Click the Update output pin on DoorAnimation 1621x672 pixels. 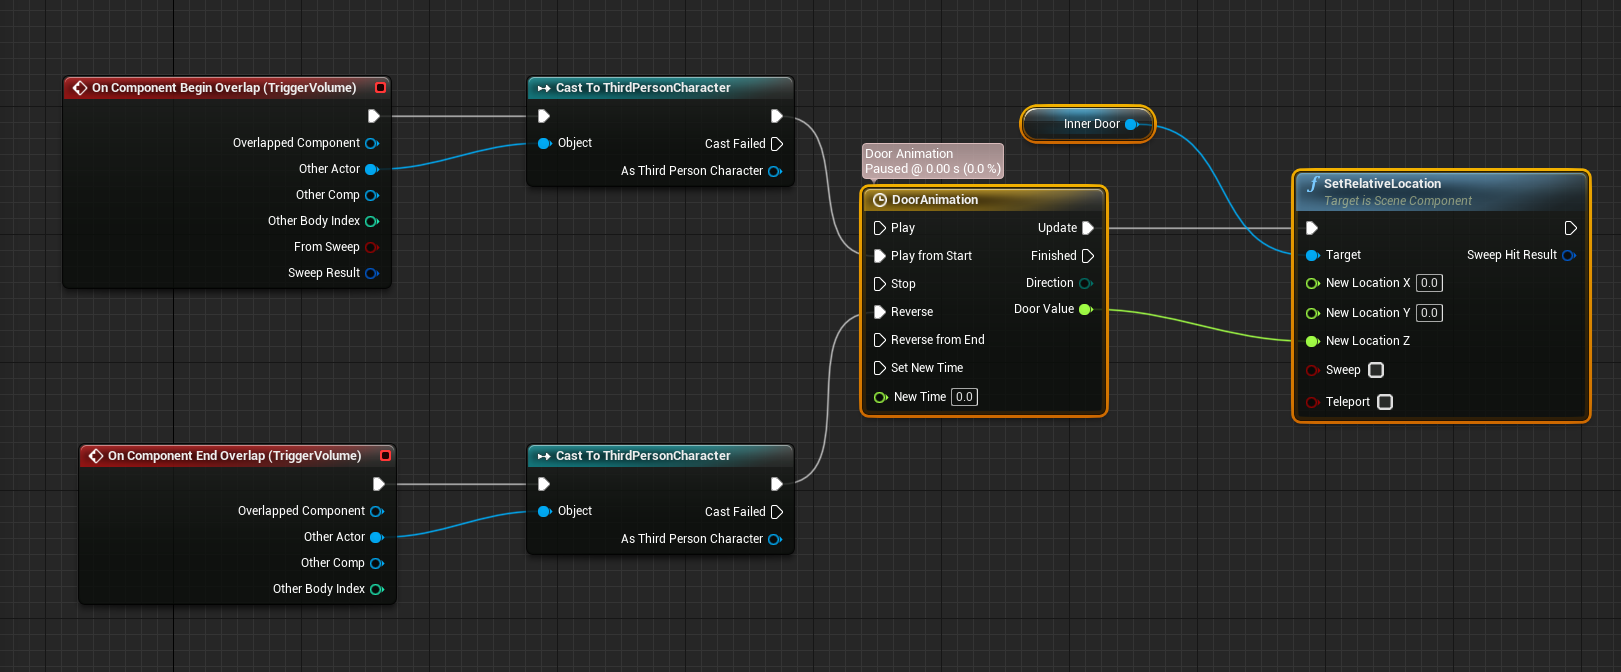point(1088,228)
